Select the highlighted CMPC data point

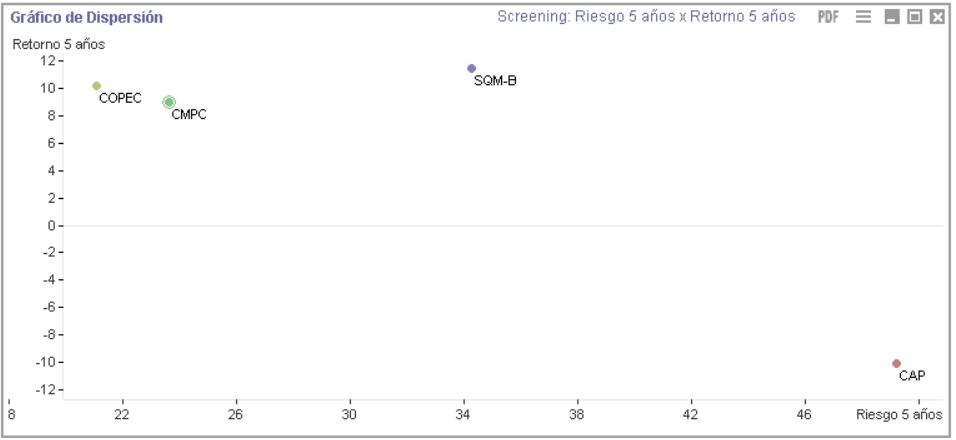[x=169, y=102]
